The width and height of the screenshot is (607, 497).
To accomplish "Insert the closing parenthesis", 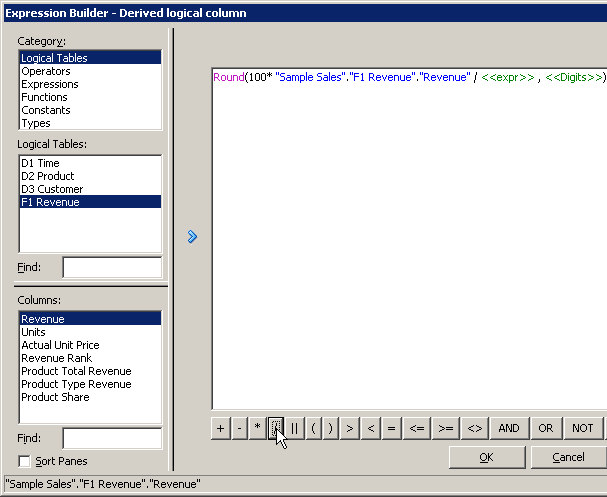I will (x=330, y=428).
